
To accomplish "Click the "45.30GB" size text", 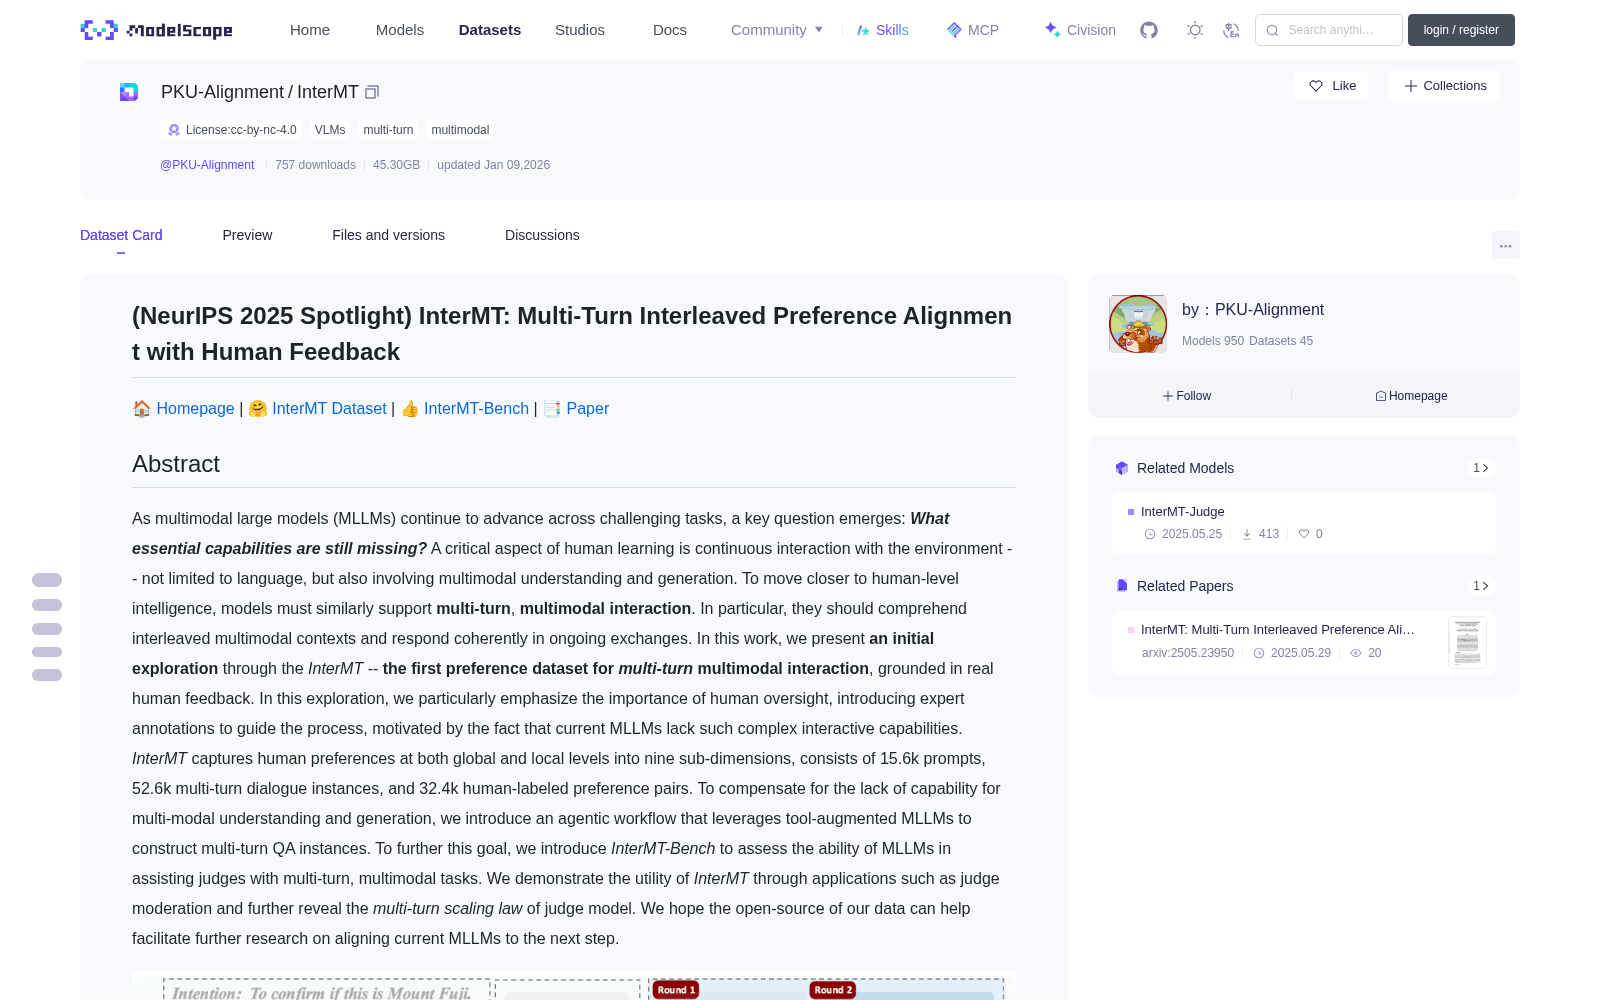I will point(396,165).
